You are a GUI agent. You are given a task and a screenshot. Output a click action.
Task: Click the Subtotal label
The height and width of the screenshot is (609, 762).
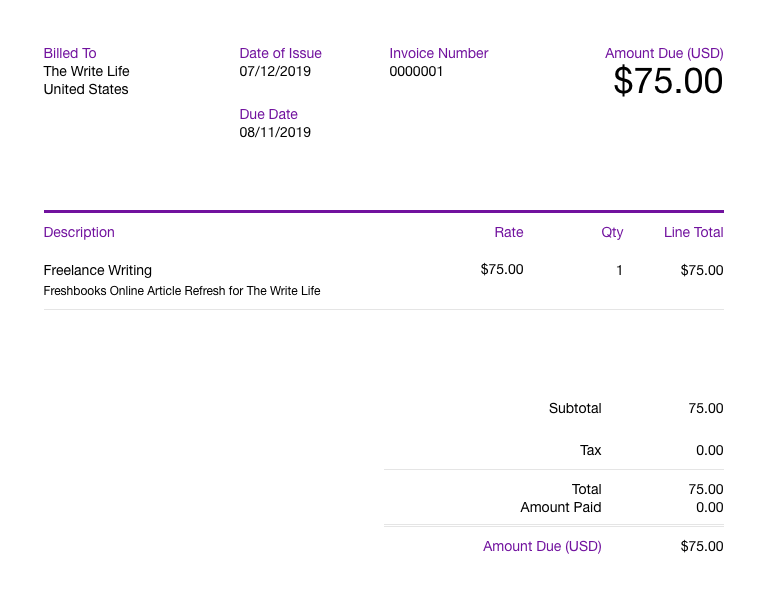575,408
